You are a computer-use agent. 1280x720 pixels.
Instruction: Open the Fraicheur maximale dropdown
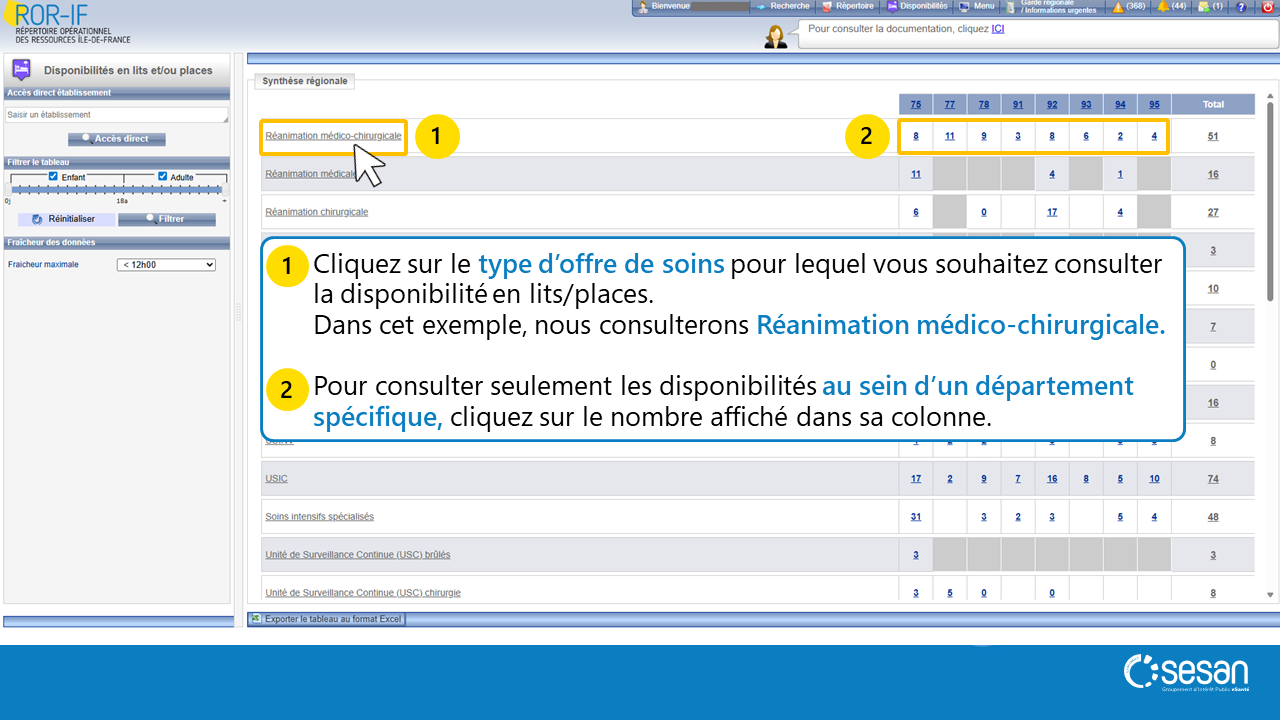coord(166,265)
